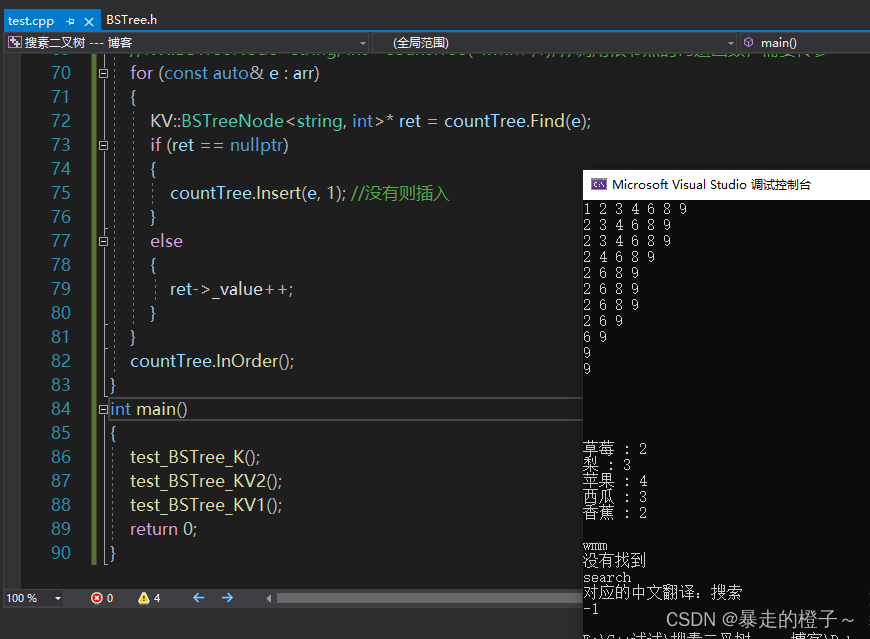The height and width of the screenshot is (639, 870).
Task: Click console output line 香蕉 : 2
Action: (x=615, y=513)
